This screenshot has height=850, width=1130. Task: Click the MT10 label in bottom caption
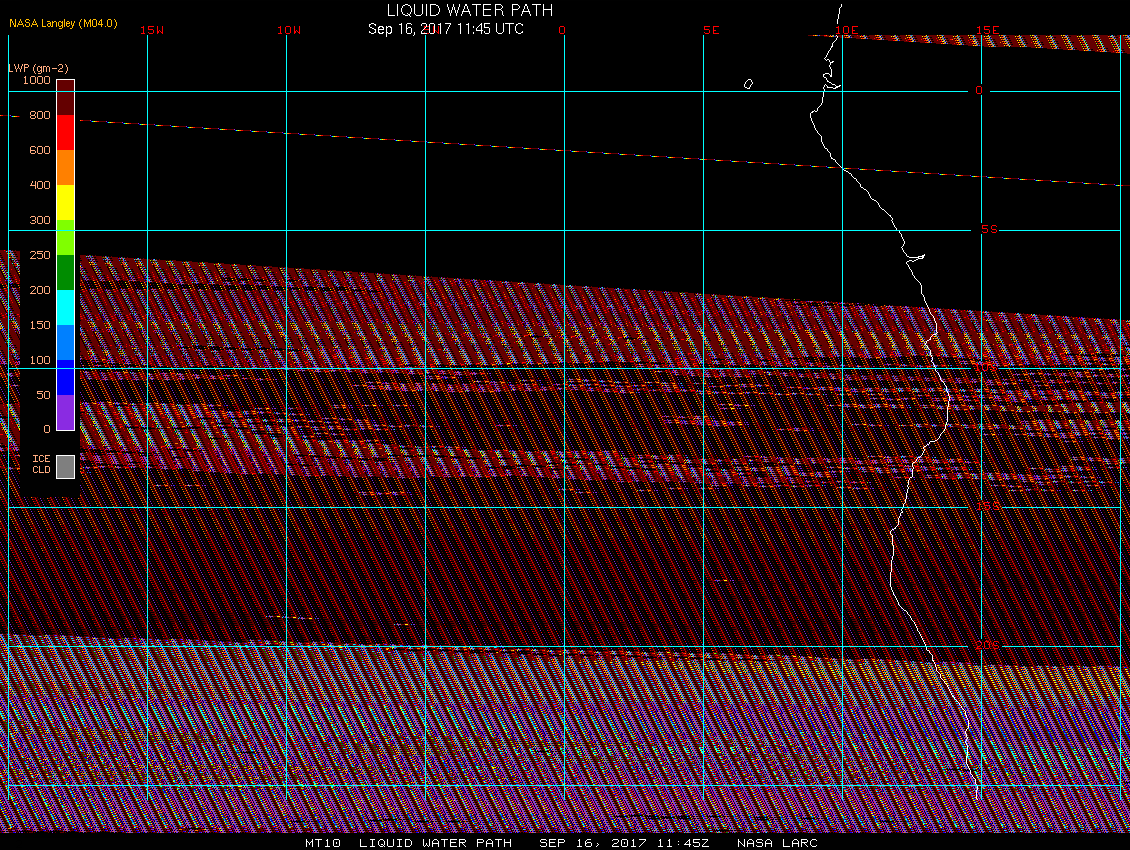(x=323, y=843)
